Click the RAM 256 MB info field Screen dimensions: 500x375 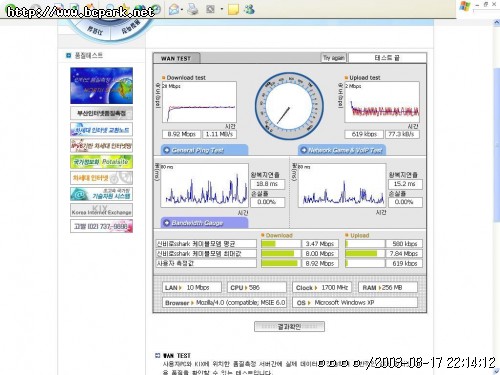tap(388, 287)
